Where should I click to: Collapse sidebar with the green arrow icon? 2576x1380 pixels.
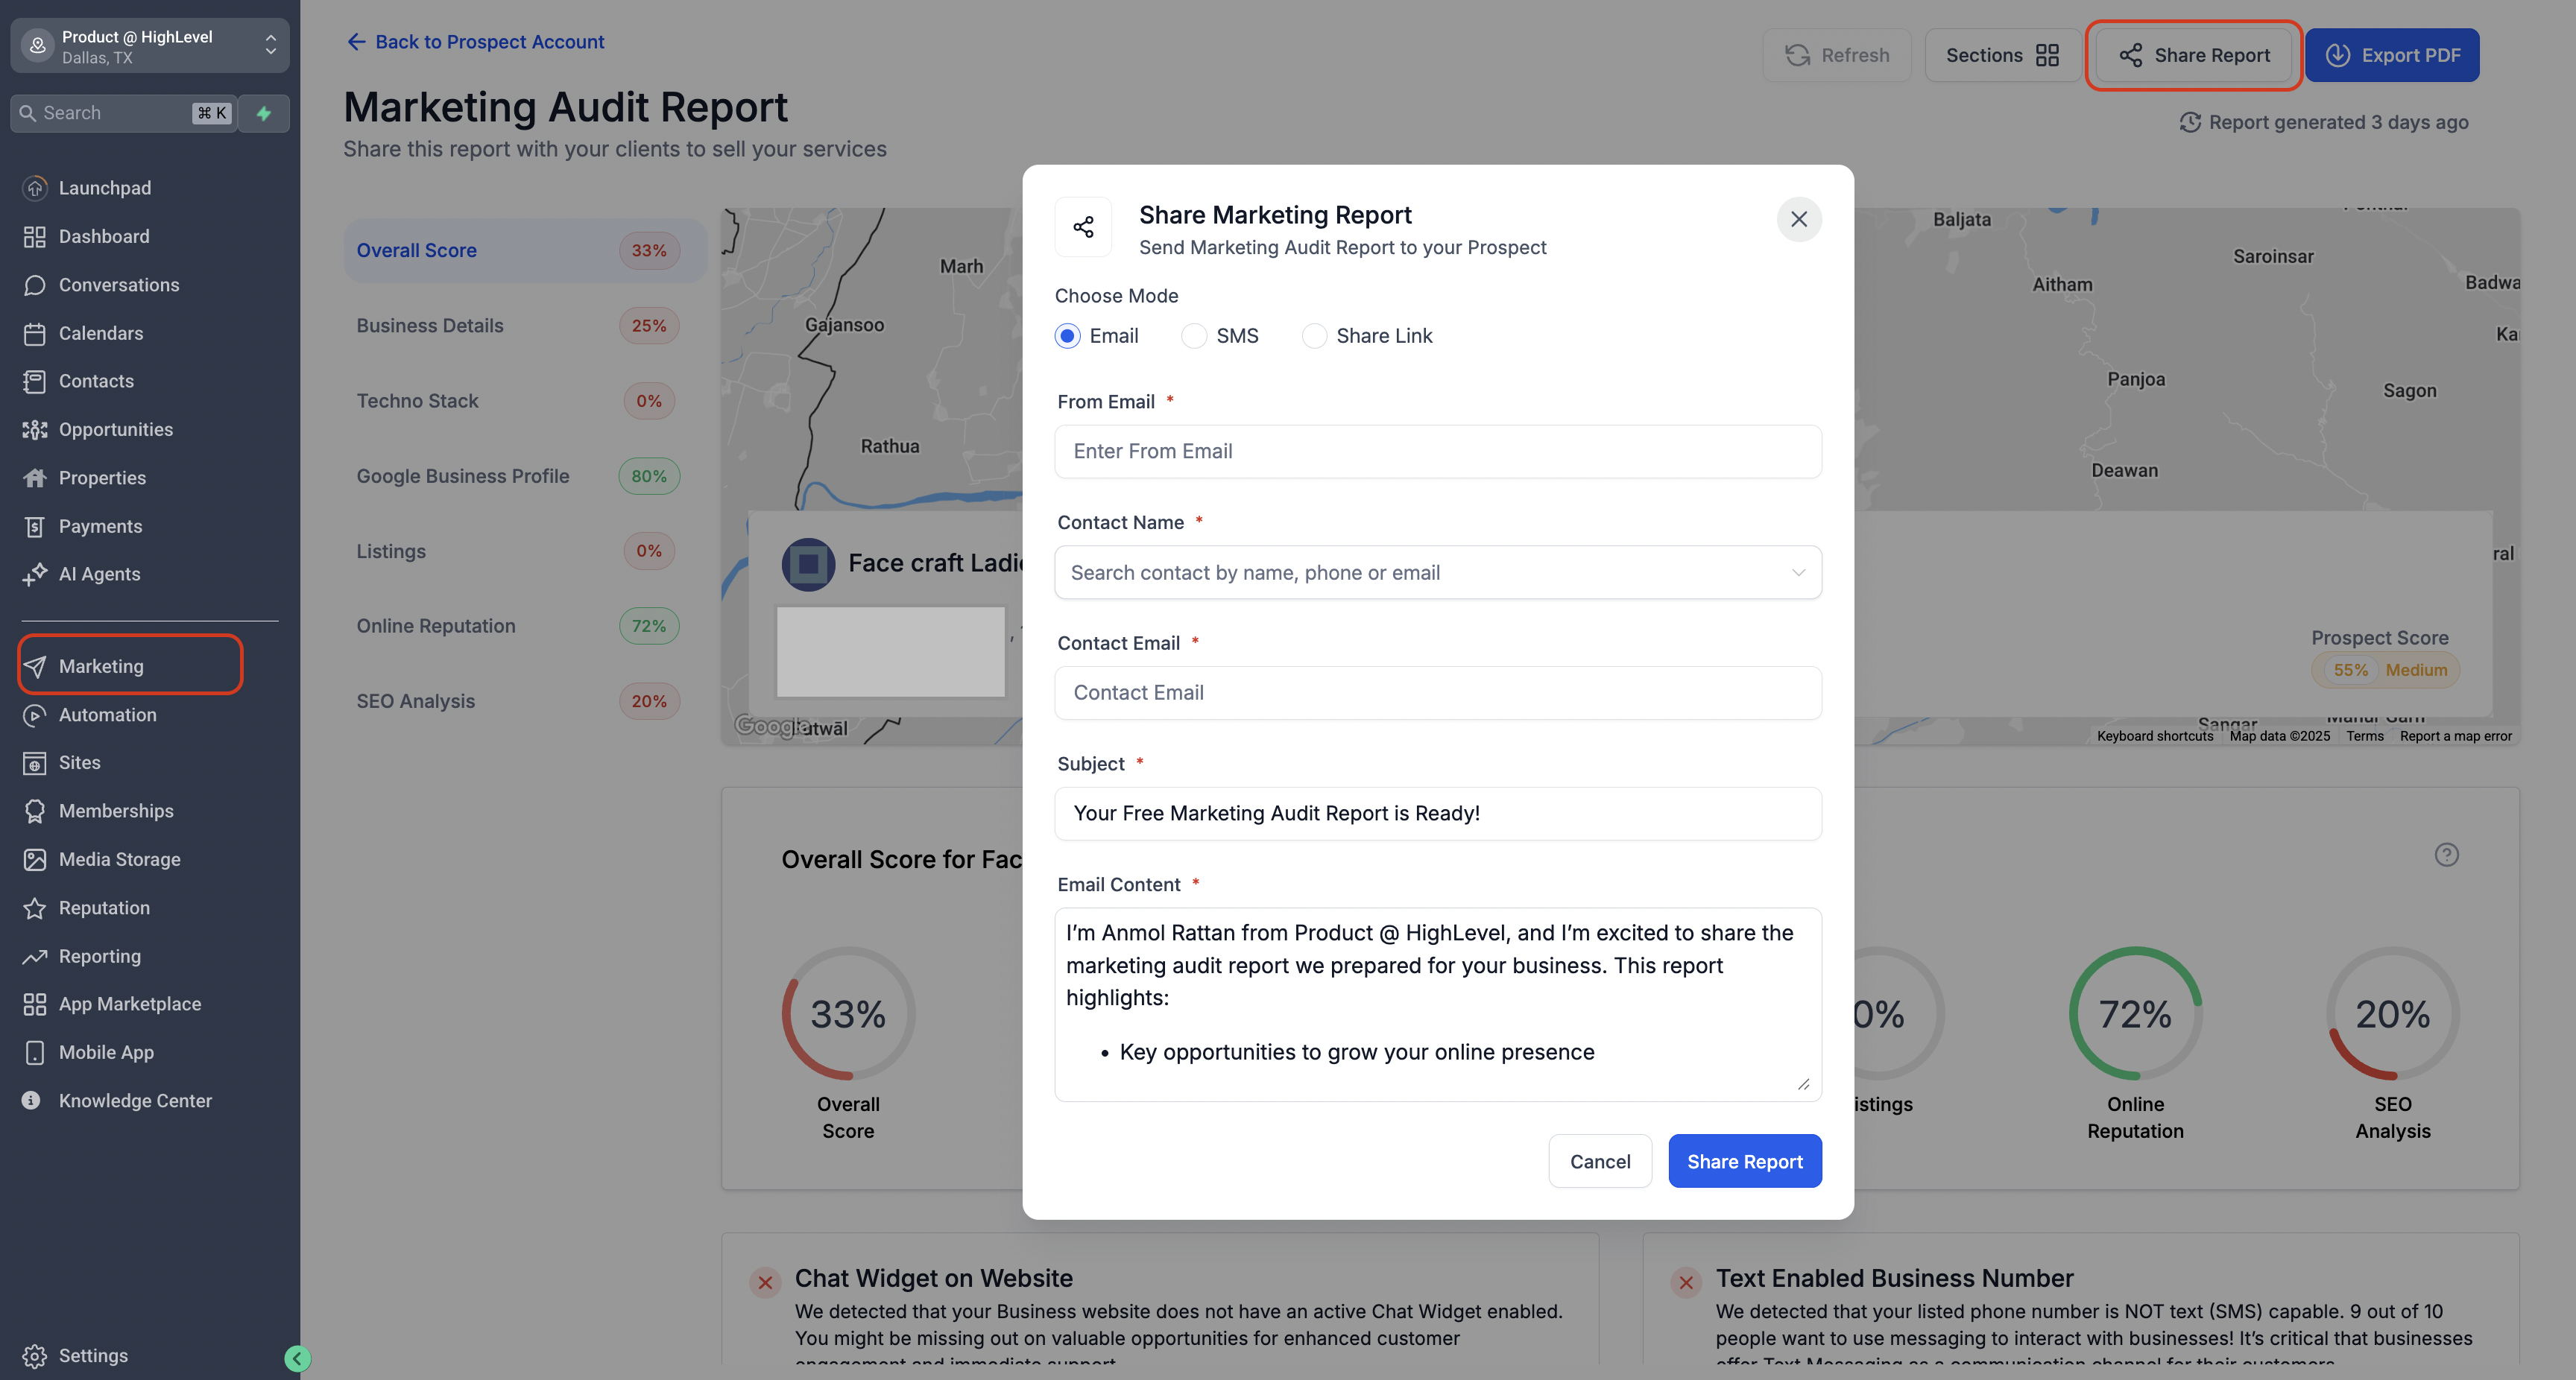(297, 1357)
